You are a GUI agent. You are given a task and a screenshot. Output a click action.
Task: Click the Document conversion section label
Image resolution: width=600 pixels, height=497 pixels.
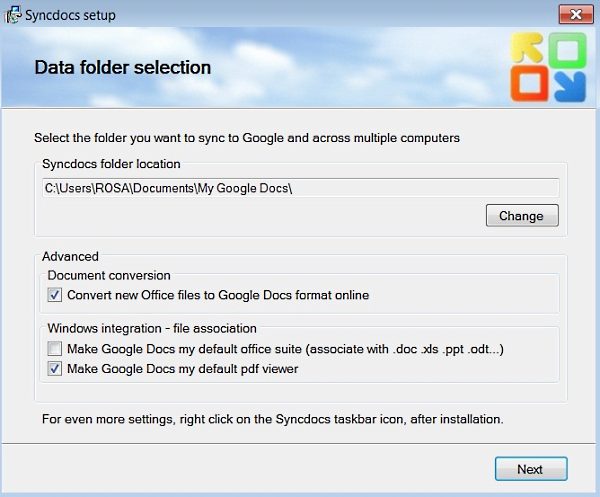(x=109, y=275)
